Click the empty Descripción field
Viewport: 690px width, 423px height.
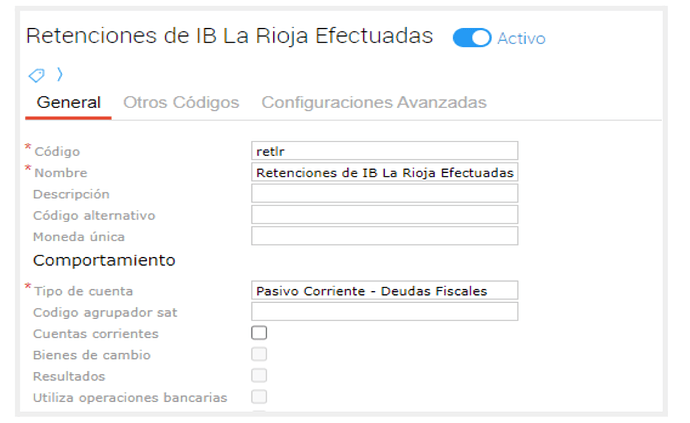(x=384, y=193)
